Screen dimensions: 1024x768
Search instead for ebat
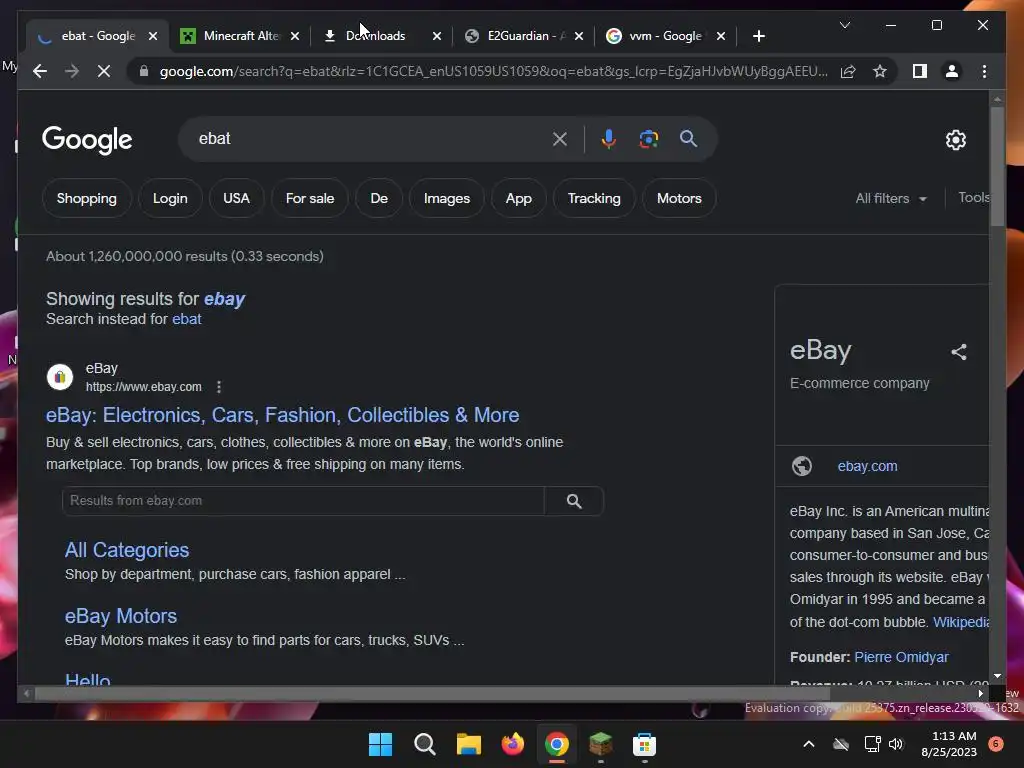[x=186, y=319]
